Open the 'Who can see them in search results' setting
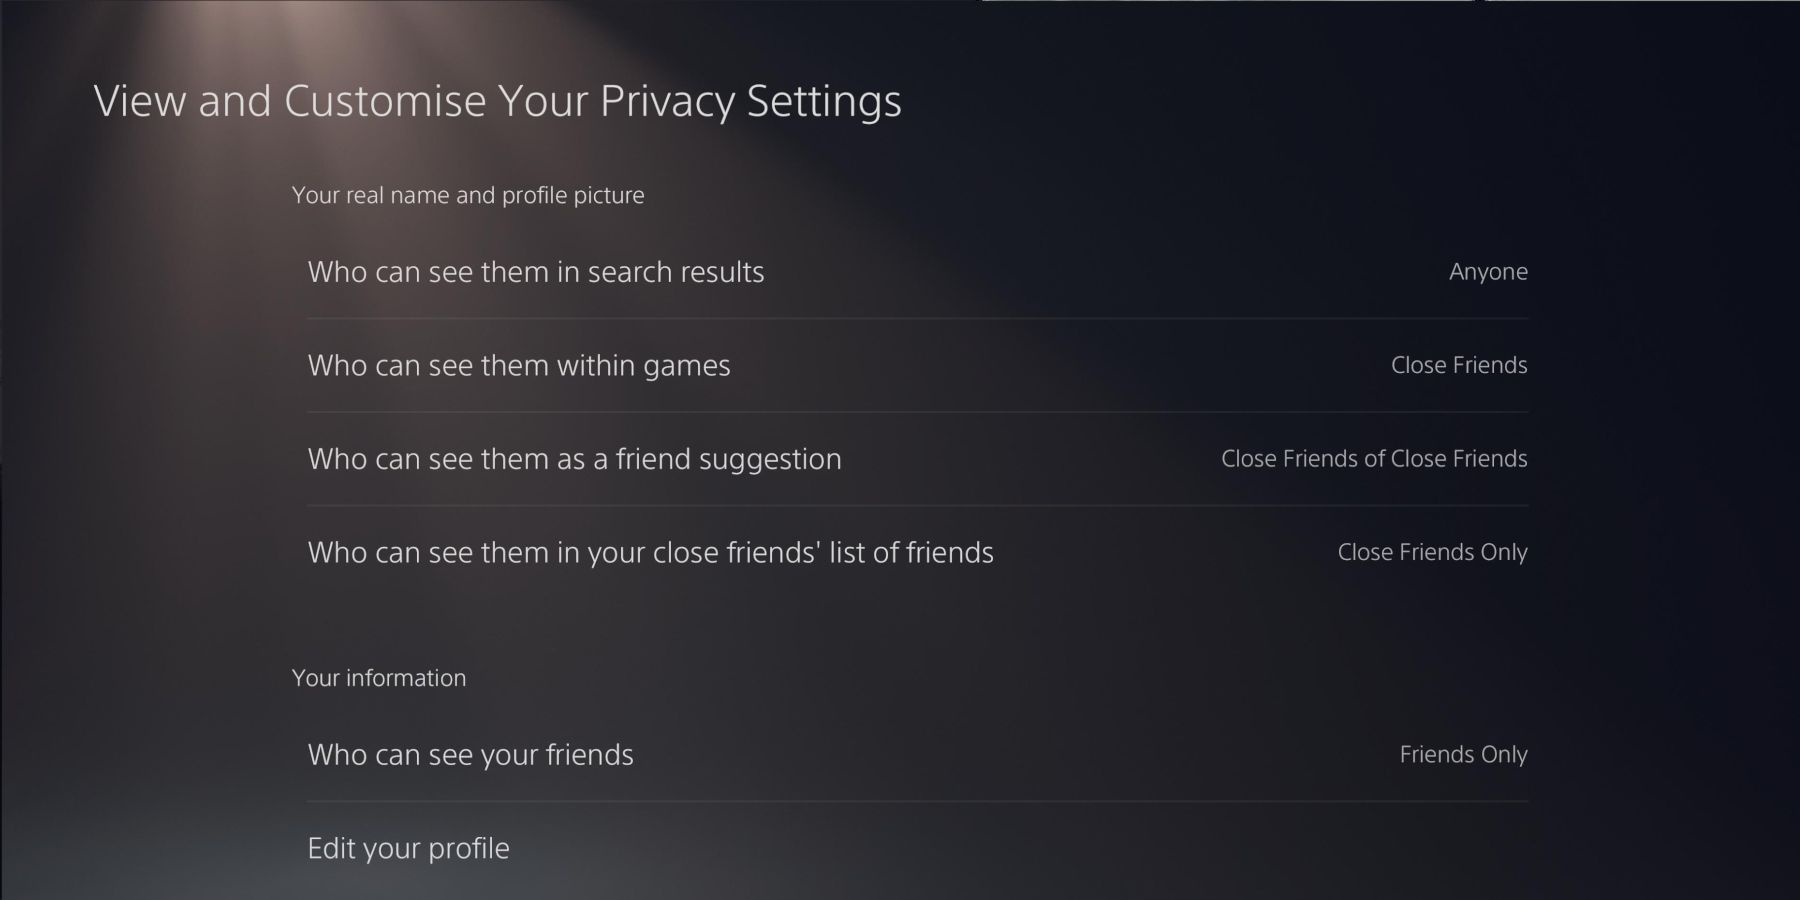 (x=536, y=271)
